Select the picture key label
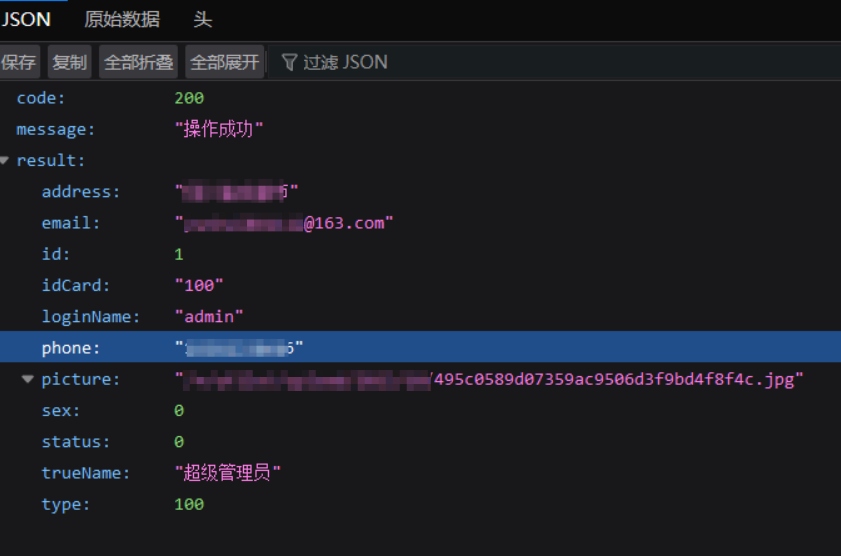841x556 pixels. [x=80, y=379]
